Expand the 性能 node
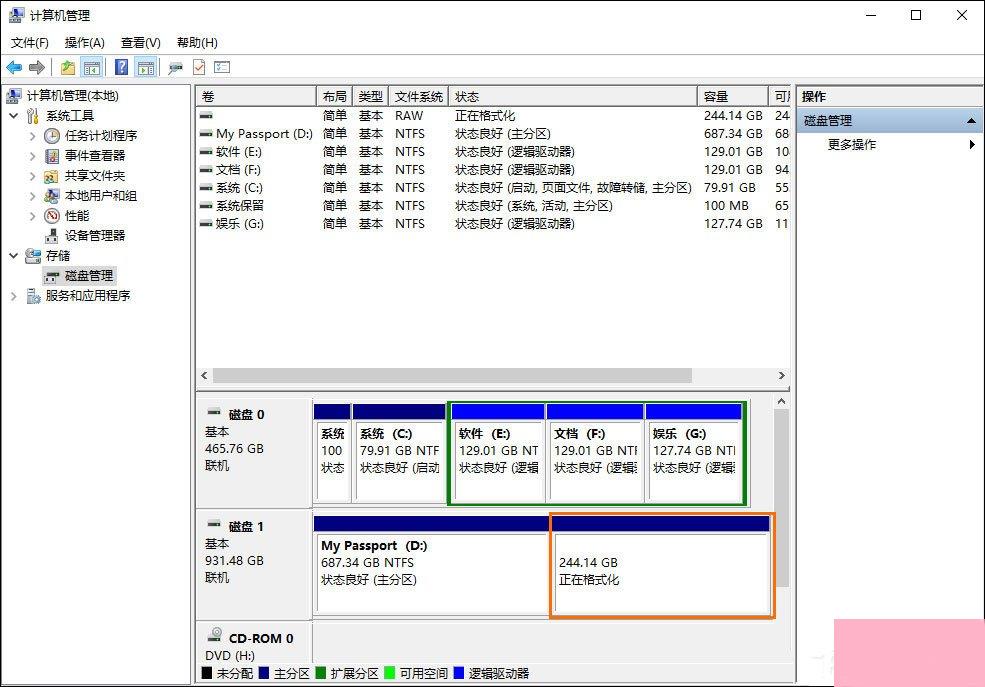This screenshot has width=985, height=687. pos(33,216)
